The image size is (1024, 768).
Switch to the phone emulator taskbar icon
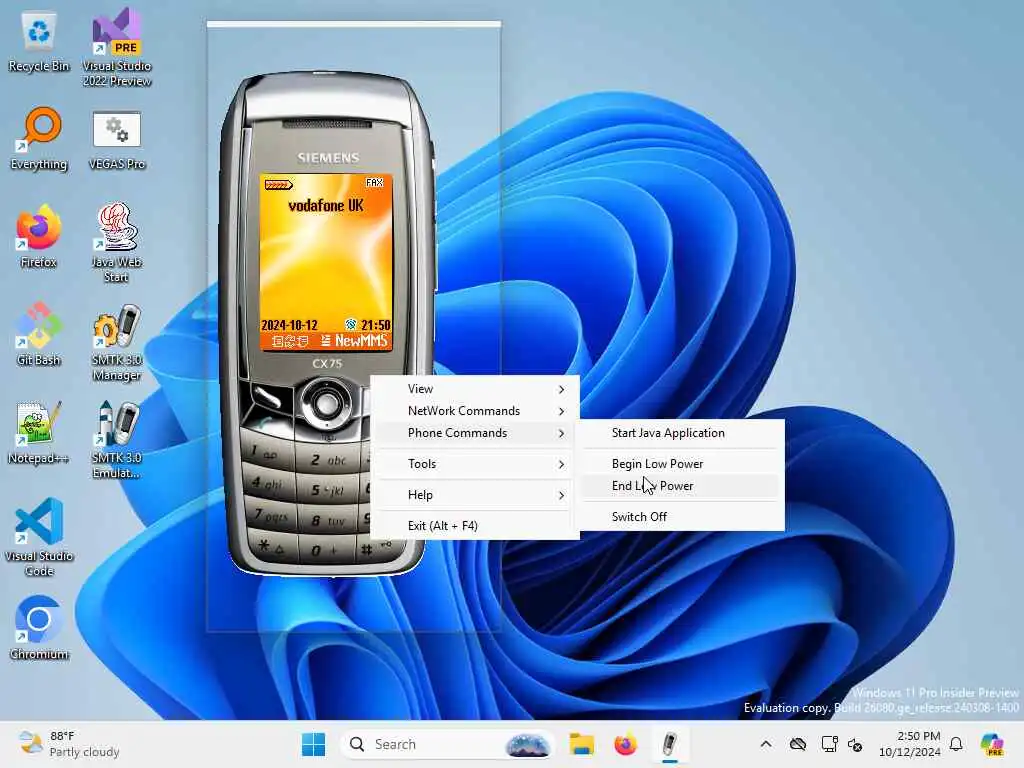[669, 744]
